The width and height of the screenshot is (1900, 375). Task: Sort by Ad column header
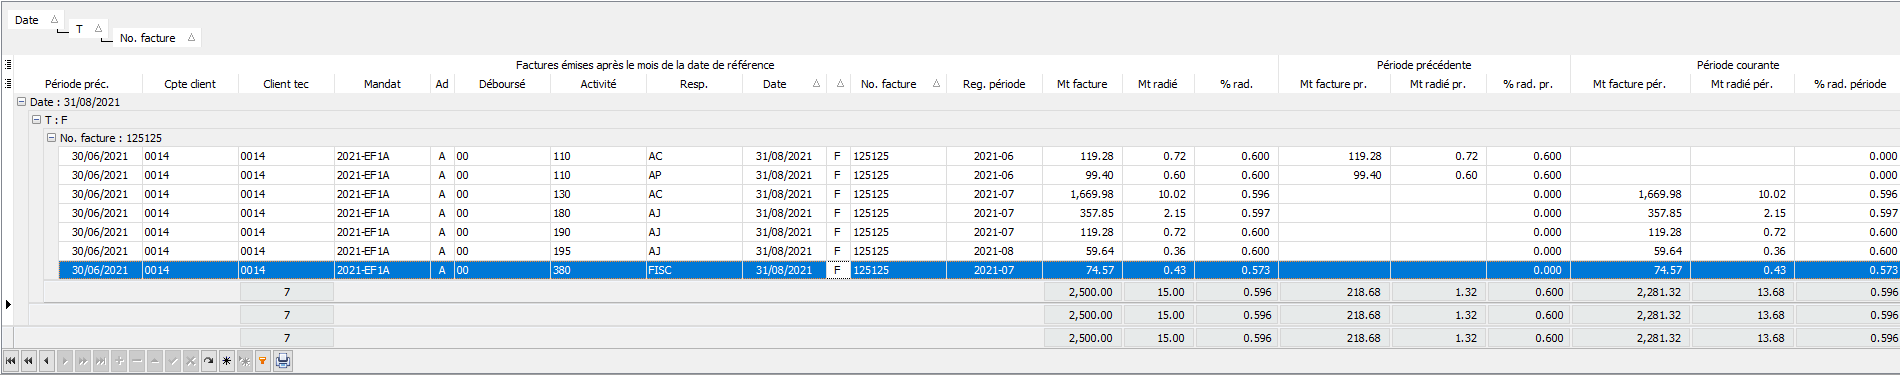[x=442, y=84]
